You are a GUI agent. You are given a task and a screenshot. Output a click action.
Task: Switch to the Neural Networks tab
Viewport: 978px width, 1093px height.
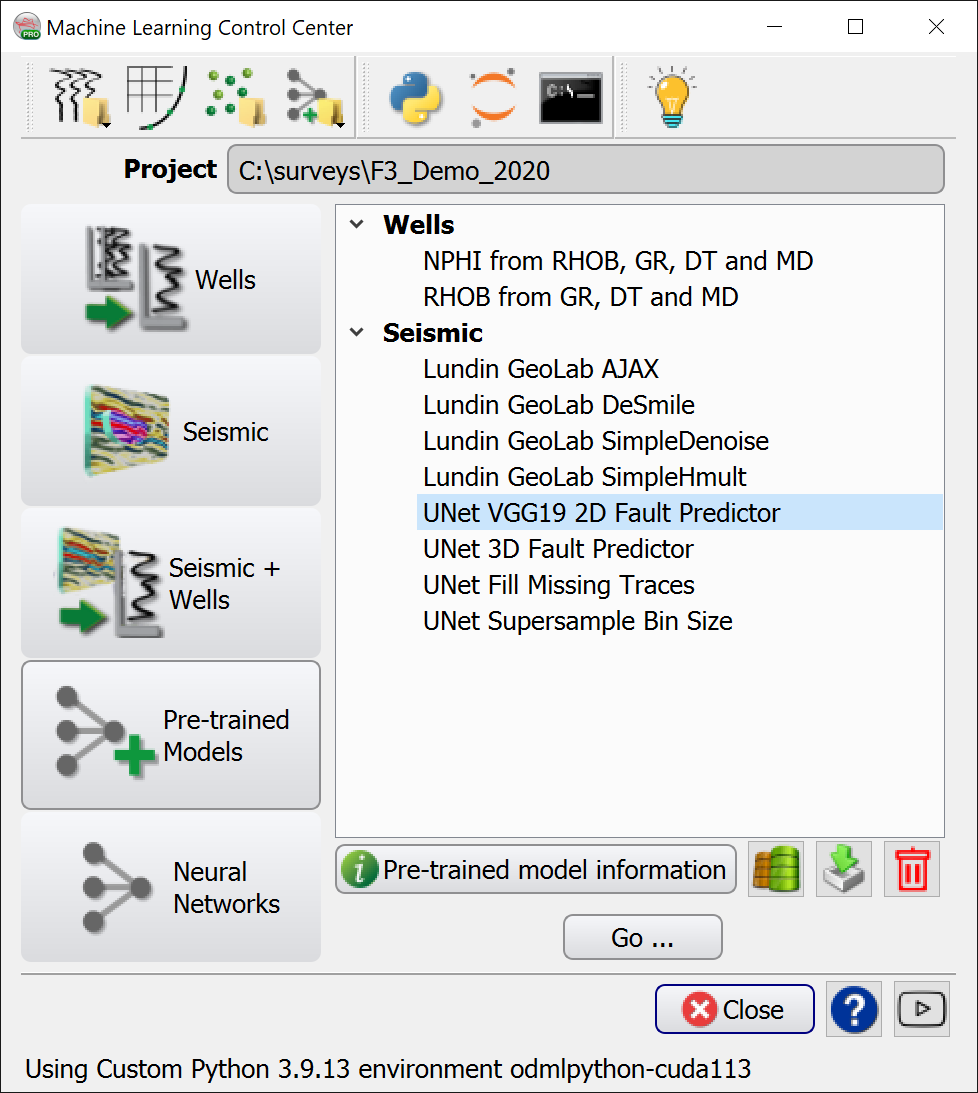pyautogui.click(x=171, y=887)
